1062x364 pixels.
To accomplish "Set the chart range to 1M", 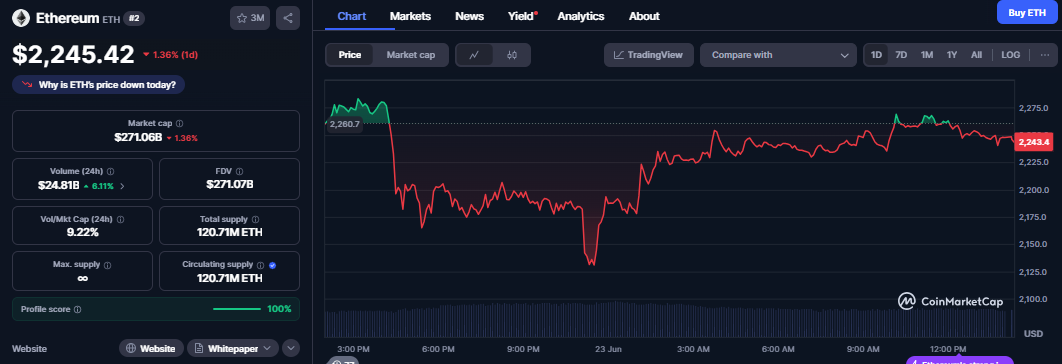I will pyautogui.click(x=927, y=55).
